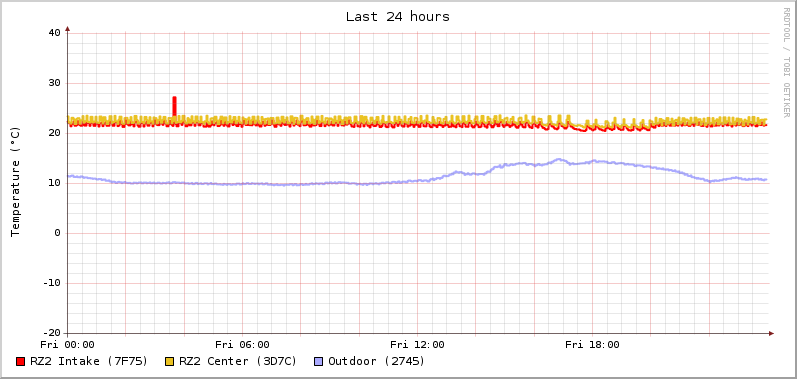Click the Fri 12:00 time axis label
This screenshot has width=797, height=379.
[x=417, y=345]
